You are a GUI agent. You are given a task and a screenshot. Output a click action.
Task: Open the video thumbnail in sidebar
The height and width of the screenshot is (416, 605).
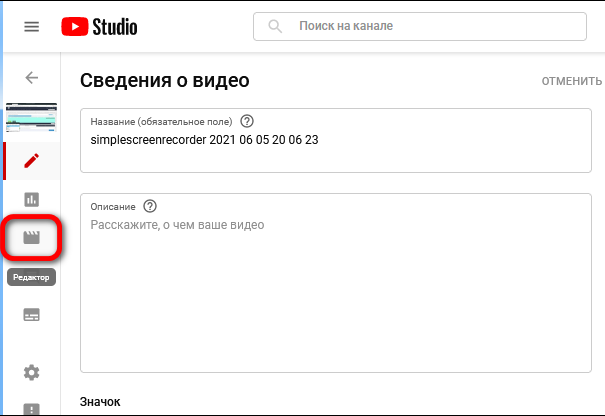pyautogui.click(x=32, y=117)
